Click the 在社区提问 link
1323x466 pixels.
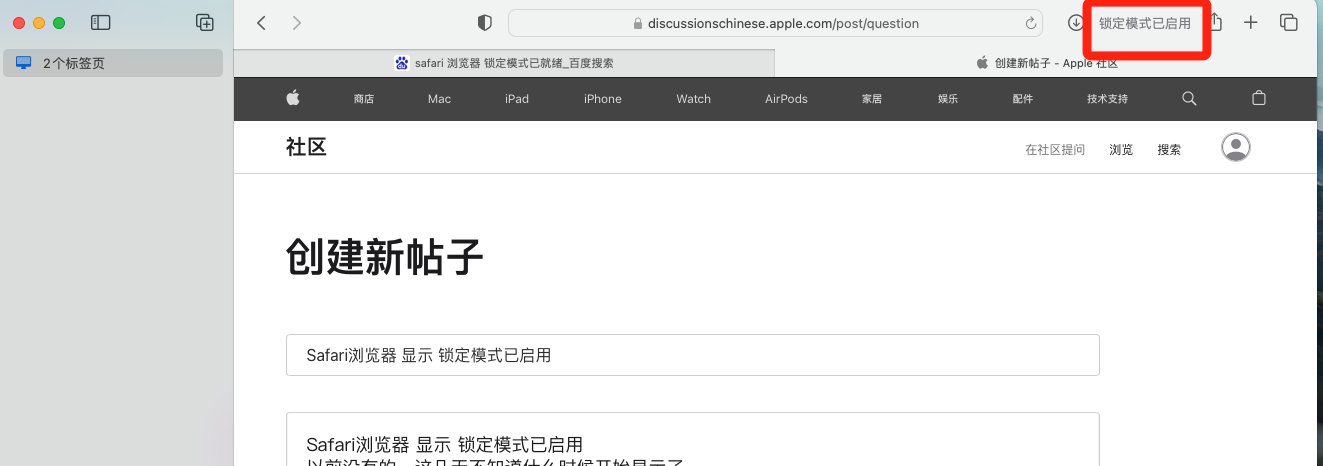coord(1055,149)
